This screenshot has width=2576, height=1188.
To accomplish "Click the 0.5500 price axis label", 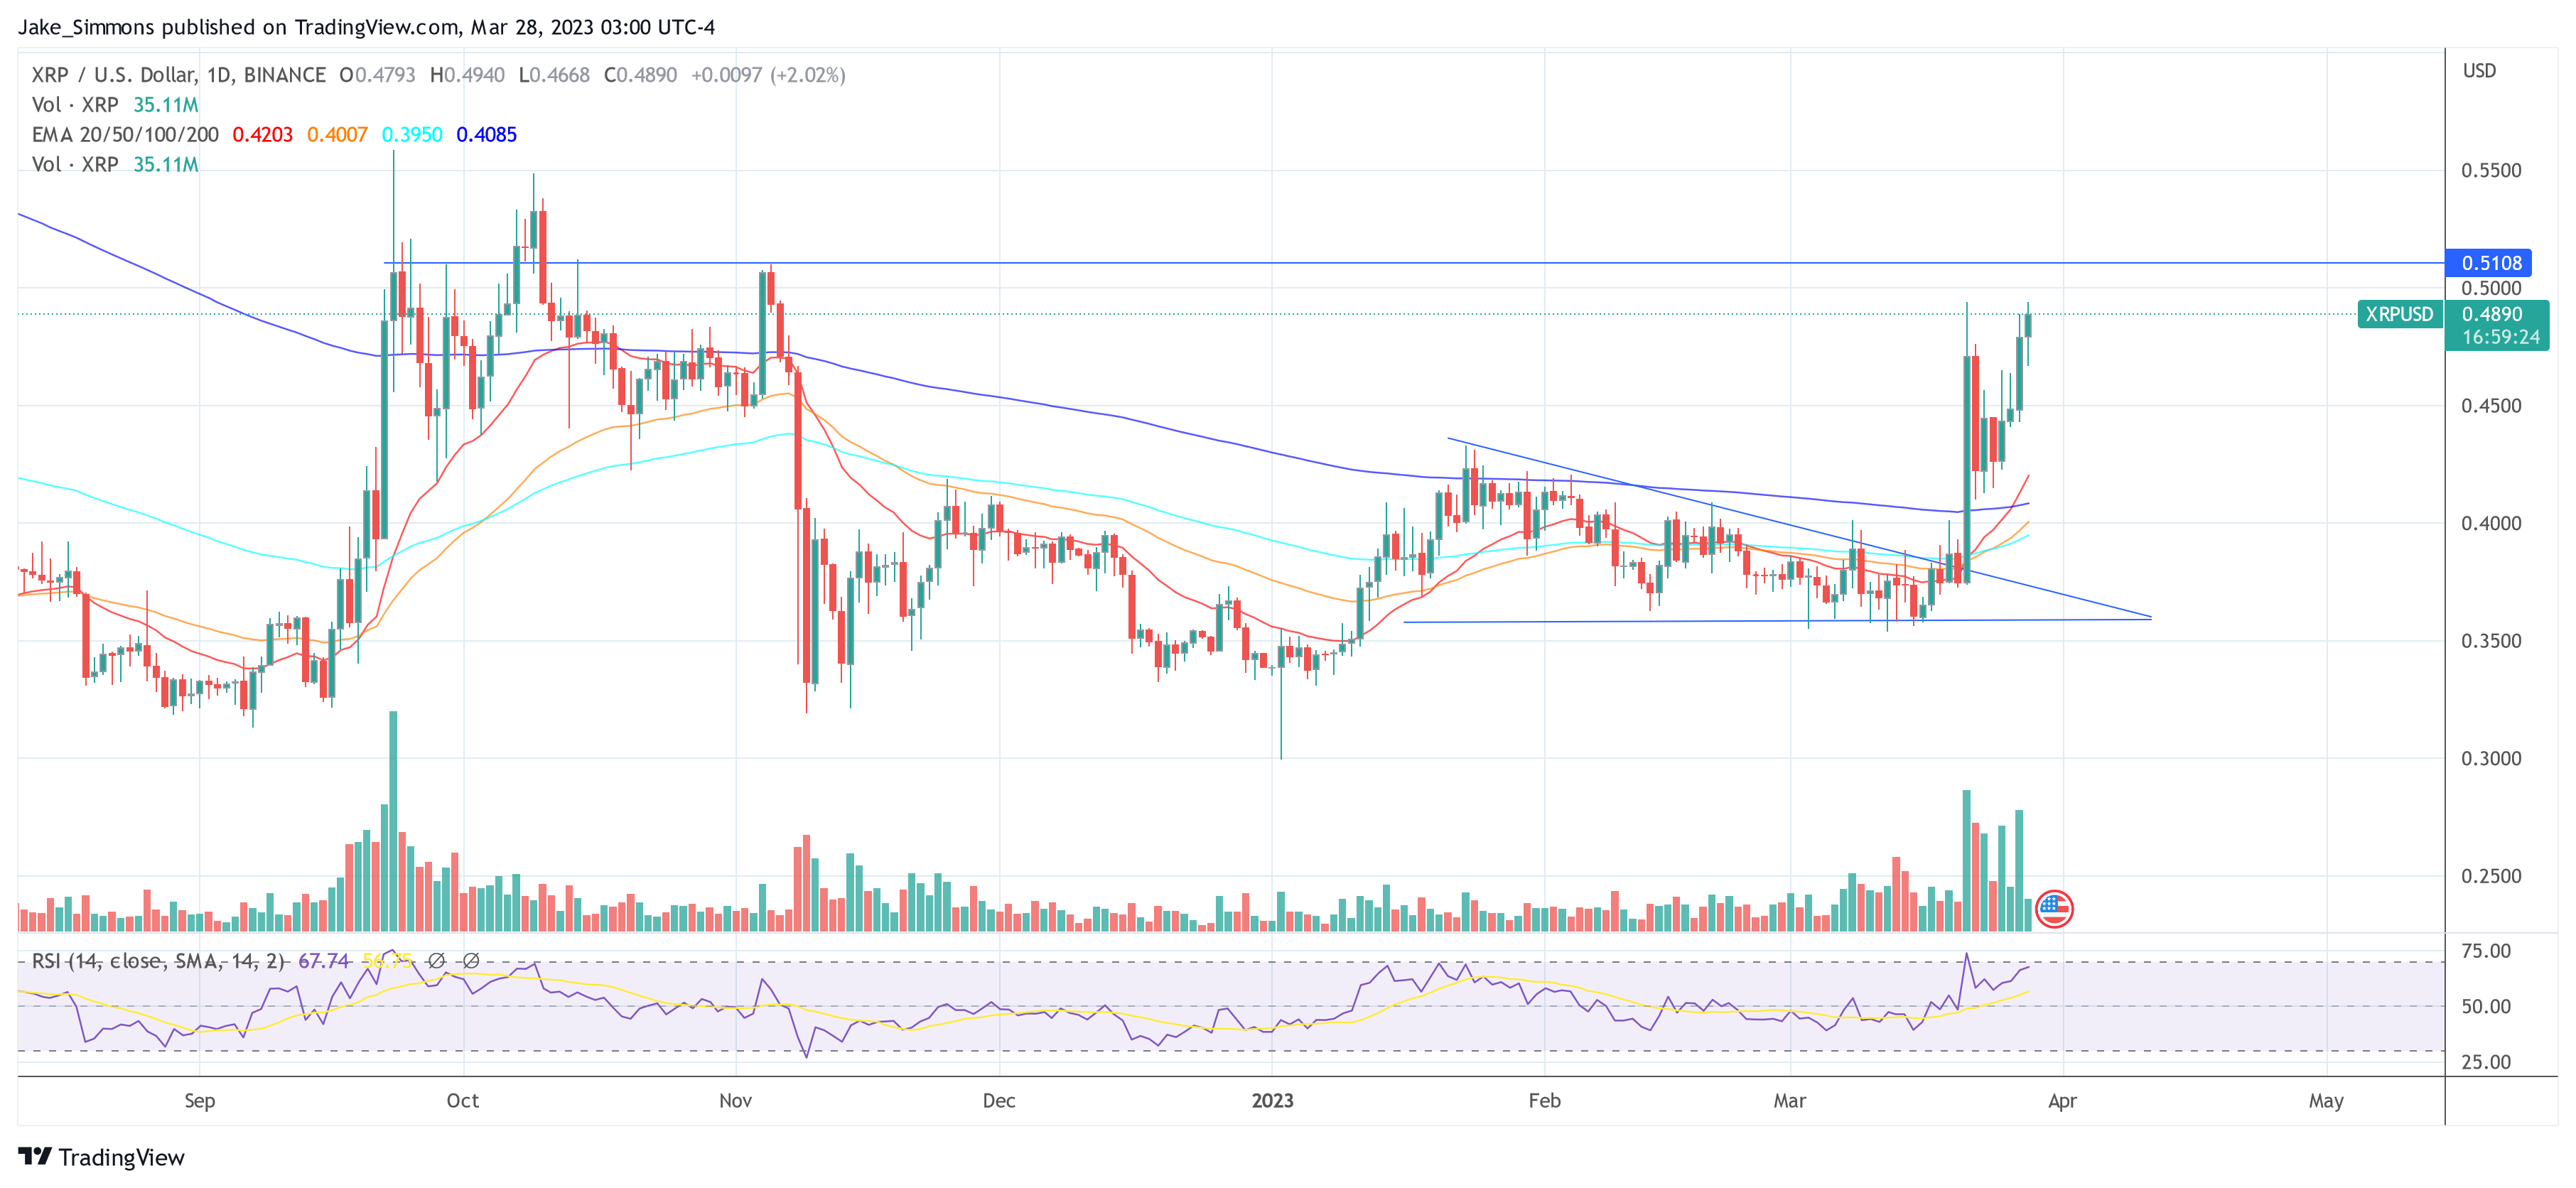I will [x=2491, y=170].
